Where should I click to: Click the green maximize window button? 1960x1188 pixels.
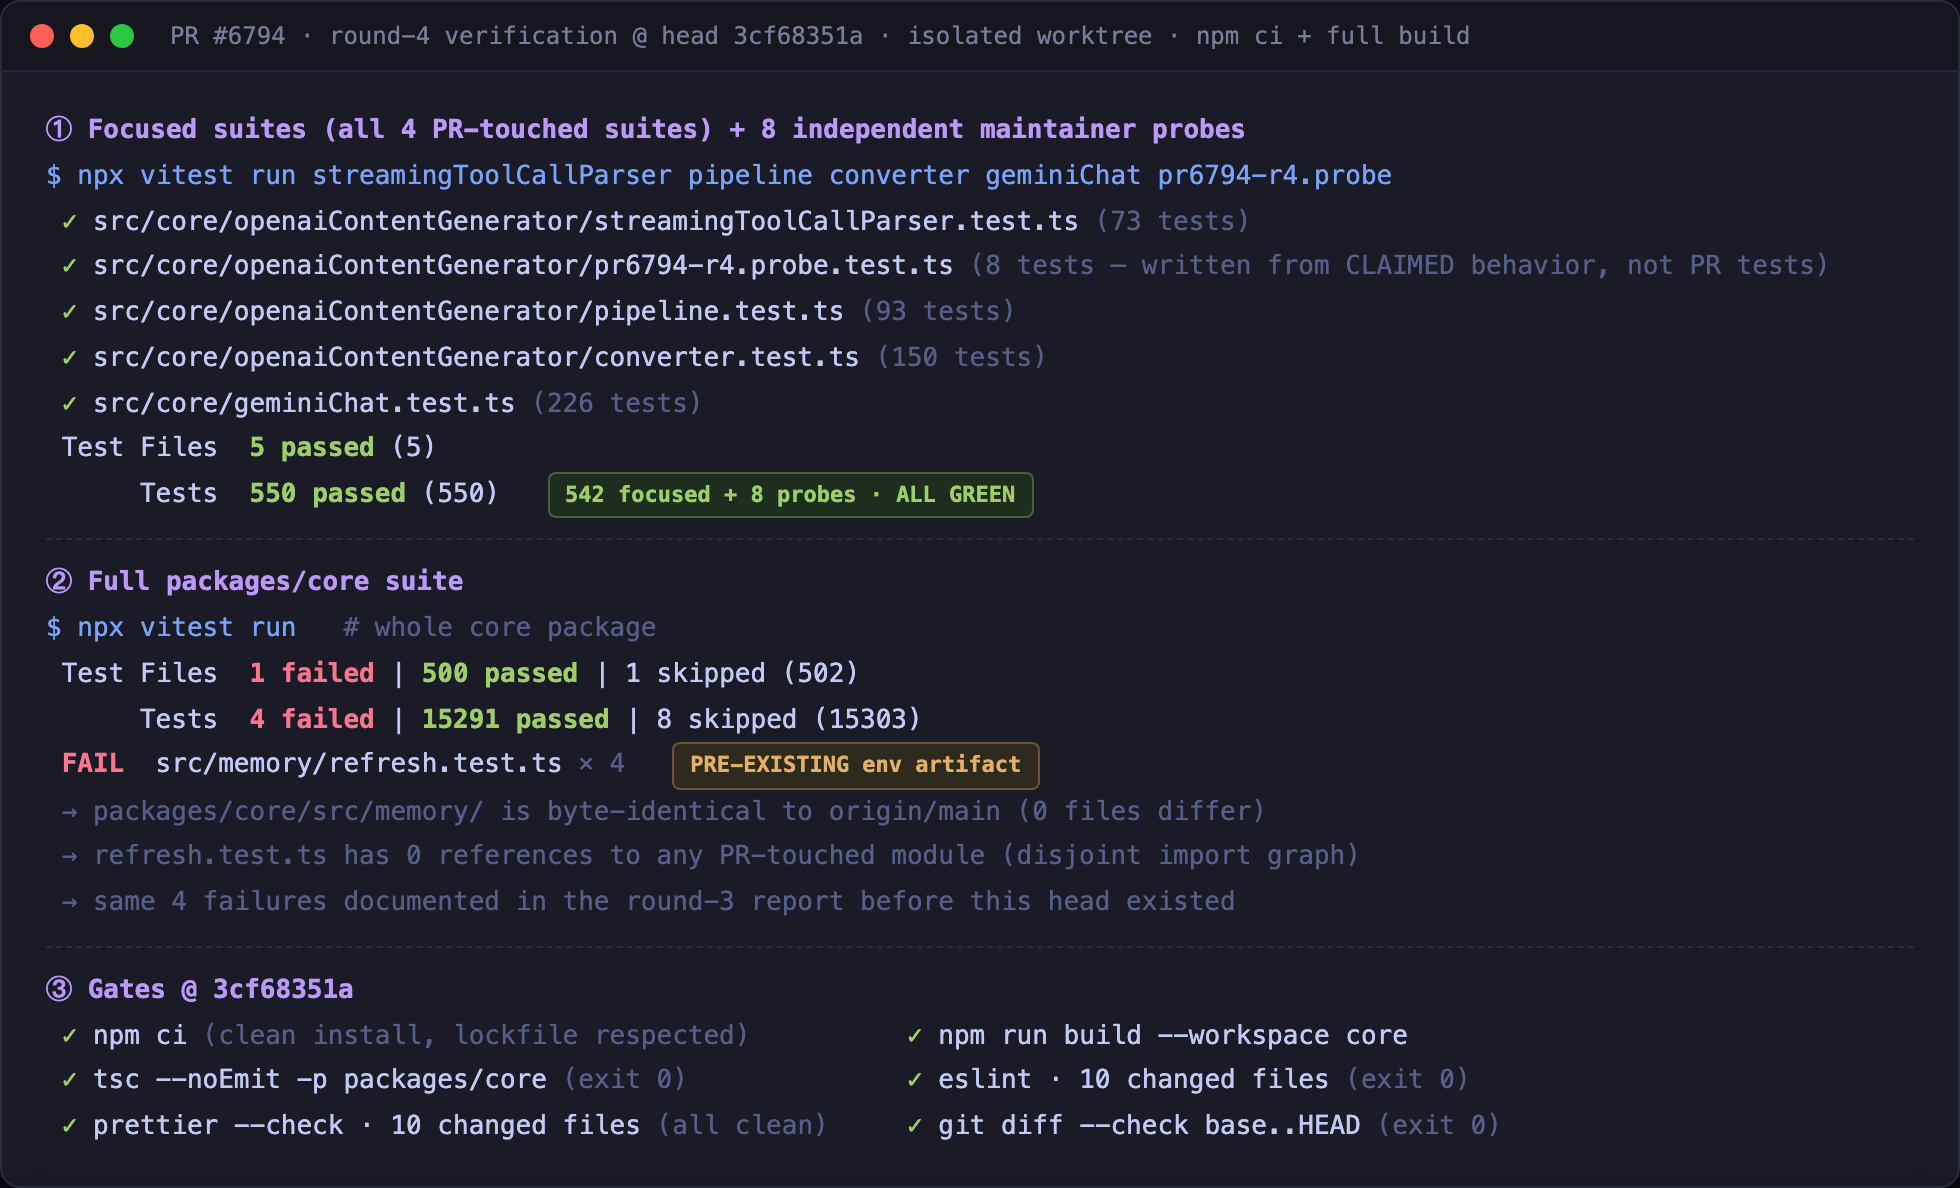tap(122, 36)
